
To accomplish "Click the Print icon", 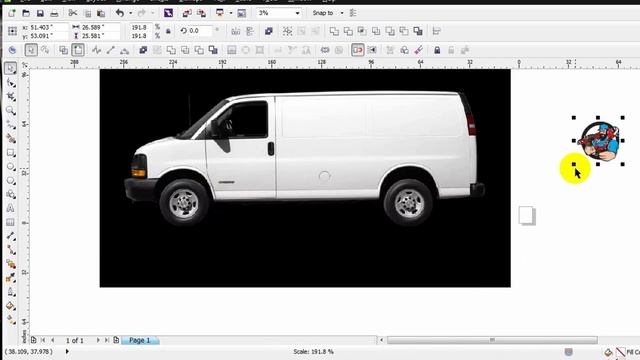I will coord(54,13).
